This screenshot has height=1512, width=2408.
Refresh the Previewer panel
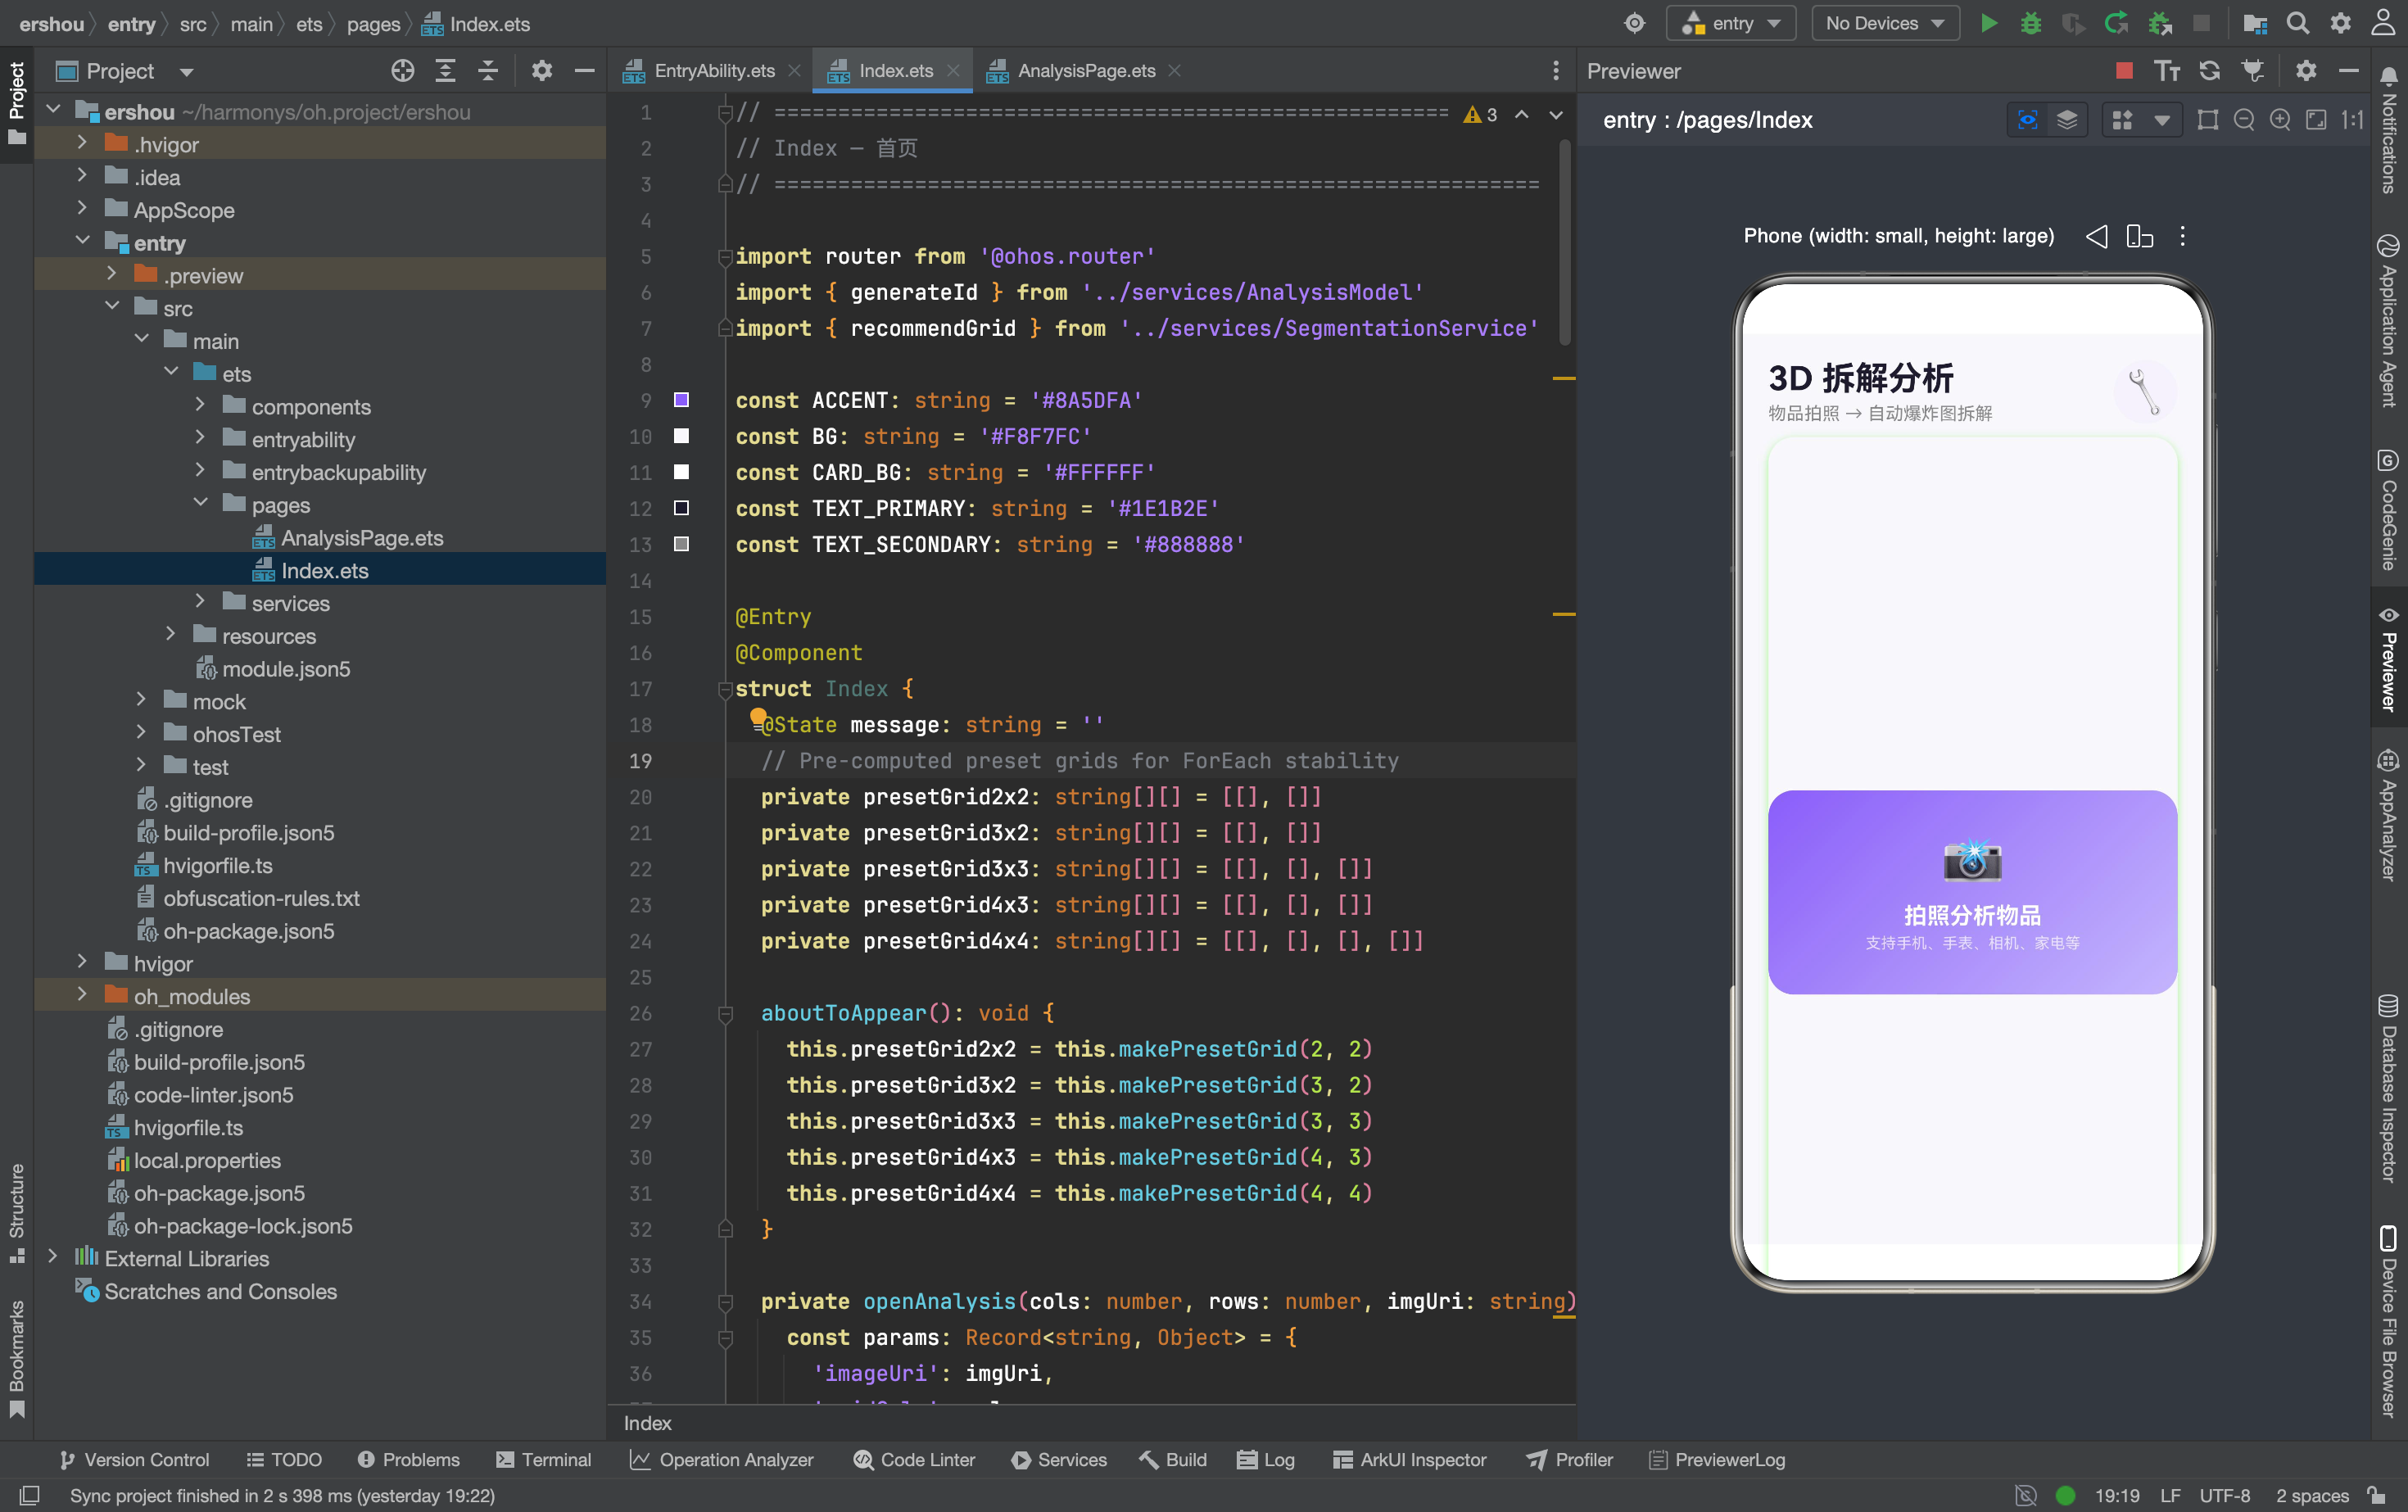[2209, 71]
